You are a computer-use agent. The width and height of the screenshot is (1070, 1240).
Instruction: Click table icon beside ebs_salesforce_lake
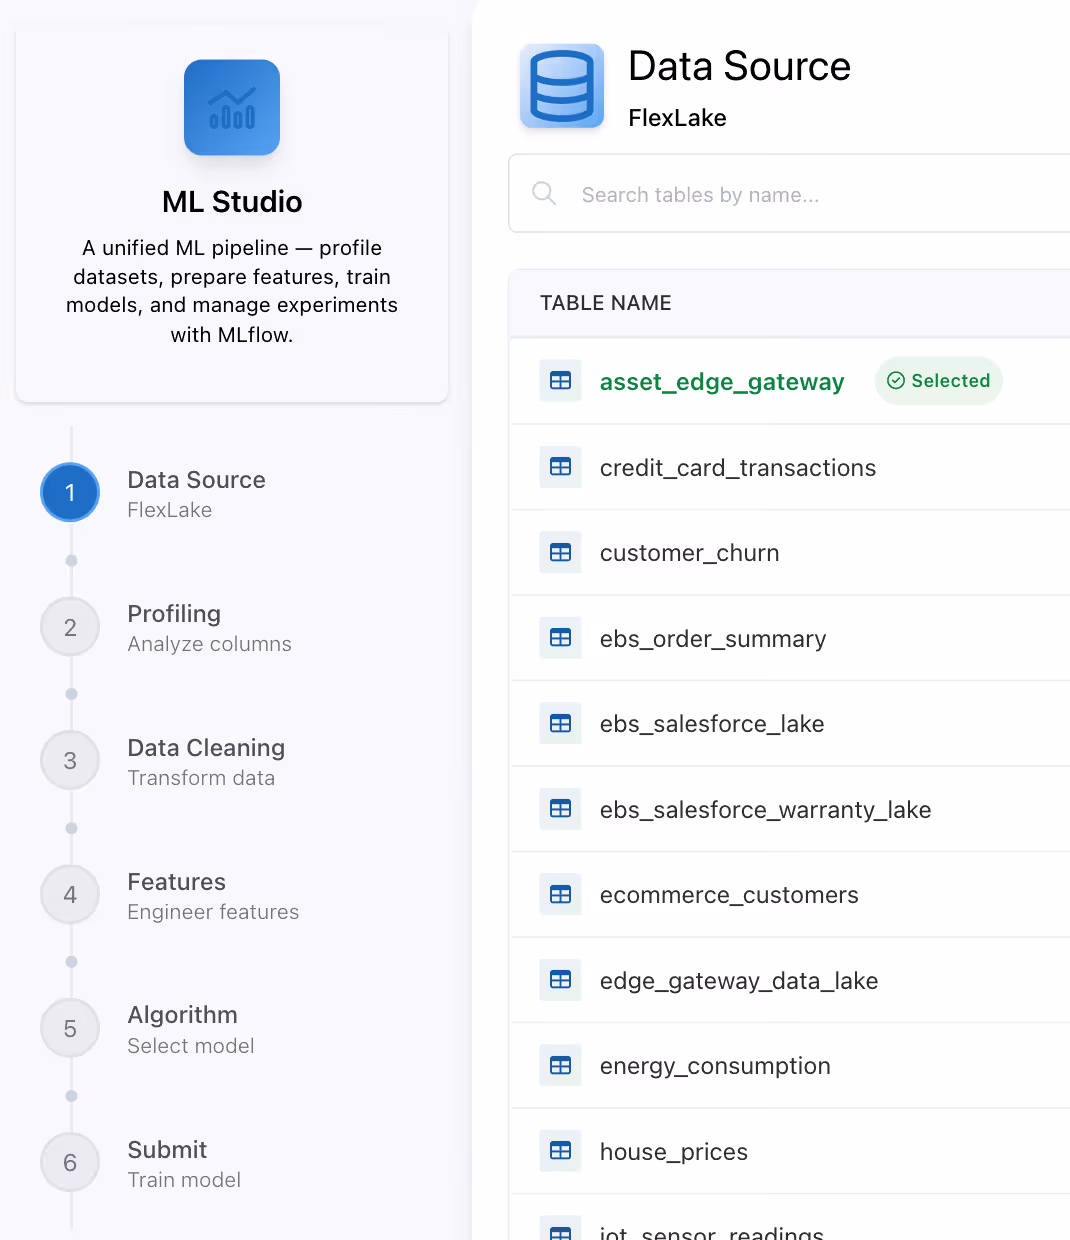coord(561,724)
